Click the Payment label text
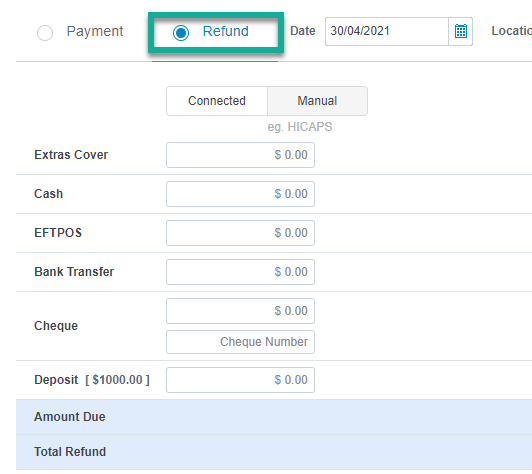The width and height of the screenshot is (532, 474). coord(95,31)
